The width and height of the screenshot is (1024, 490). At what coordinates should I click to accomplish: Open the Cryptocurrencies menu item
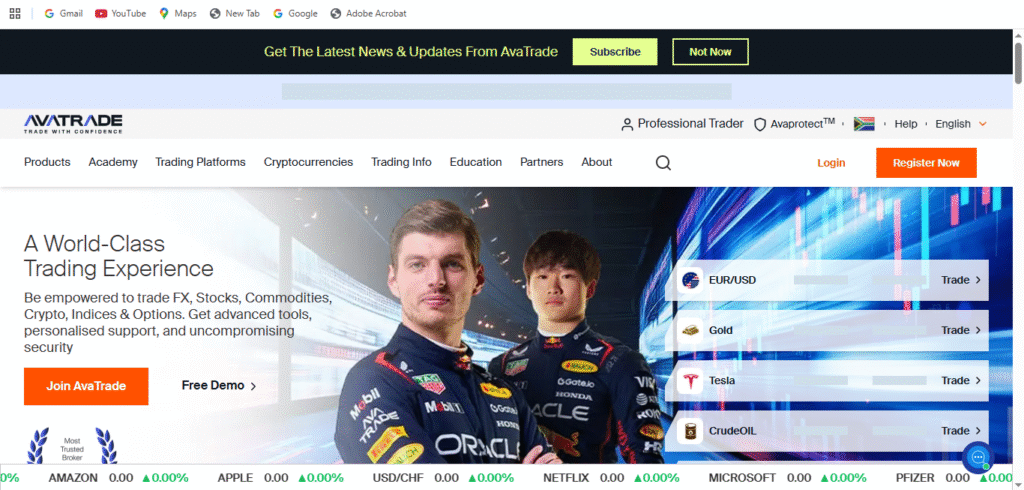coord(308,162)
